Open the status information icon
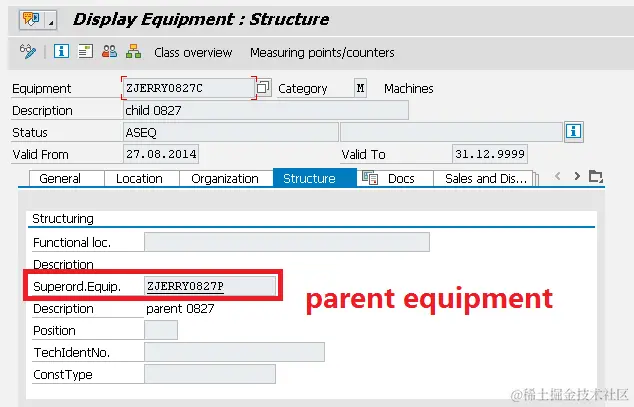This screenshot has width=634, height=407. [573, 131]
